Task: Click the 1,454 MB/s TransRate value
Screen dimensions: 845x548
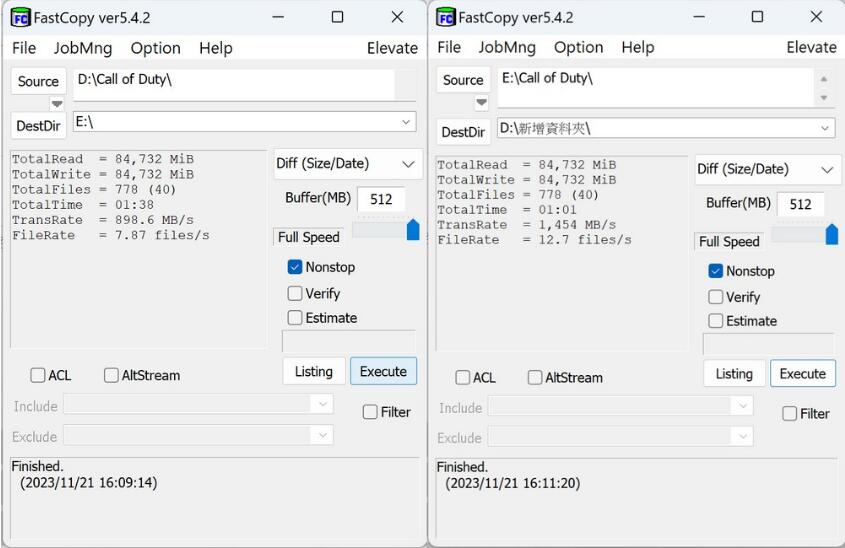Action: pyautogui.click(x=577, y=225)
